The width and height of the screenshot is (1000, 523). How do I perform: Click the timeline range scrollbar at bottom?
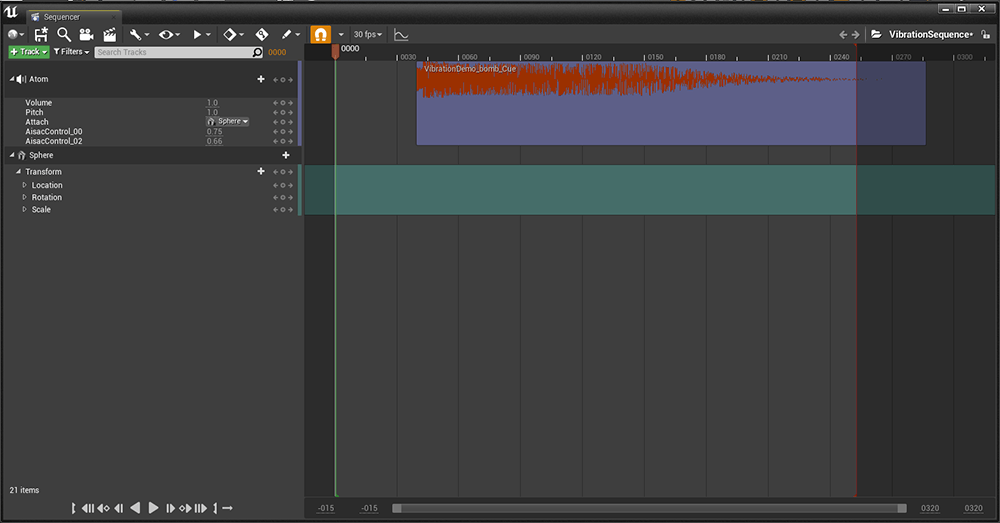(649, 508)
